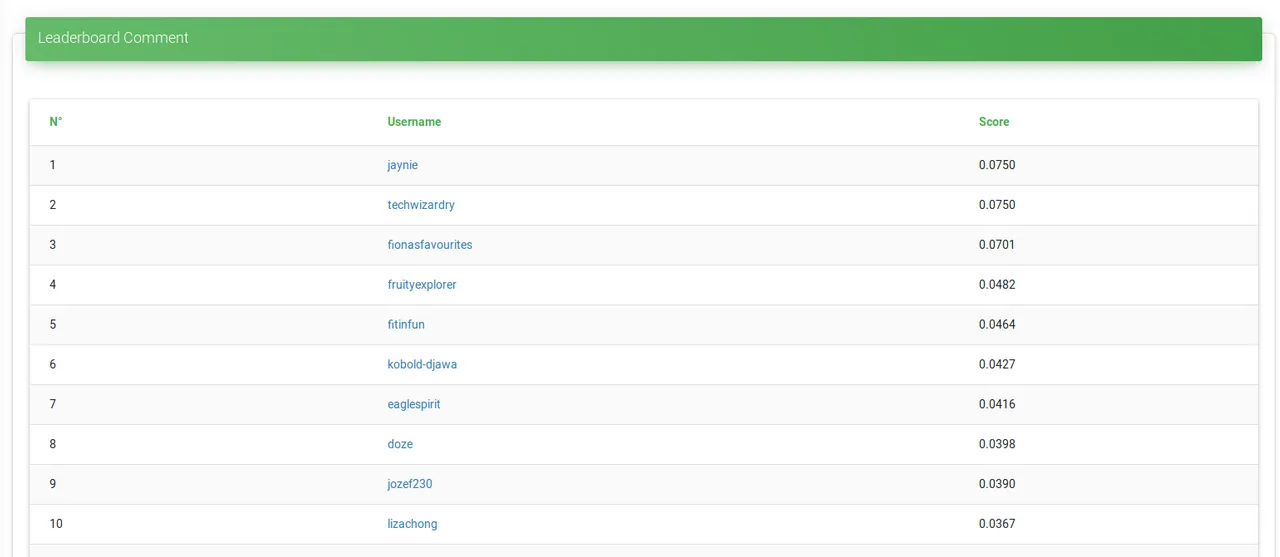Screen dimensions: 1280x557
Task: Click the Score column header
Action: 994,122
